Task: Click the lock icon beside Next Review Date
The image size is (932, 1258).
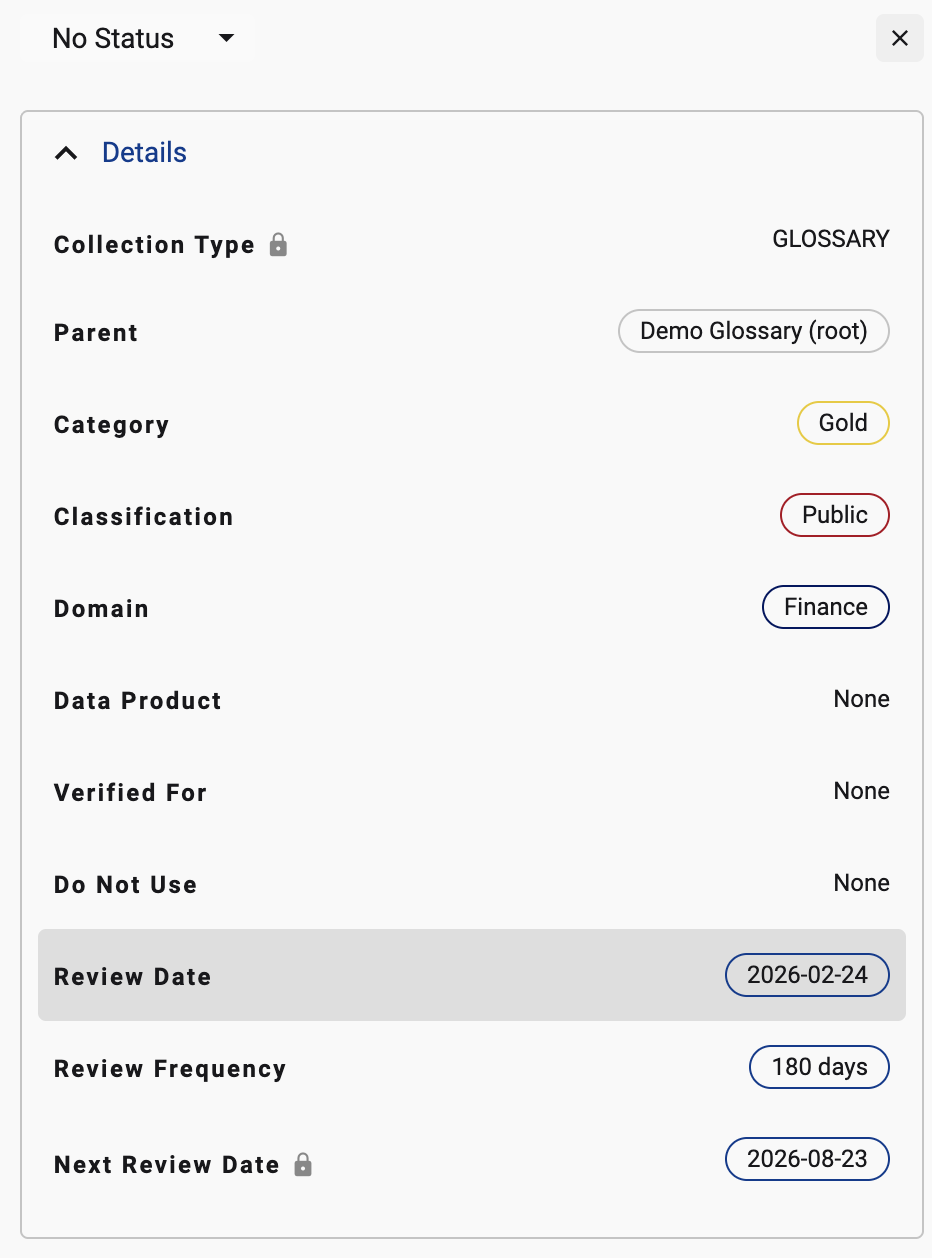Action: (x=303, y=1165)
